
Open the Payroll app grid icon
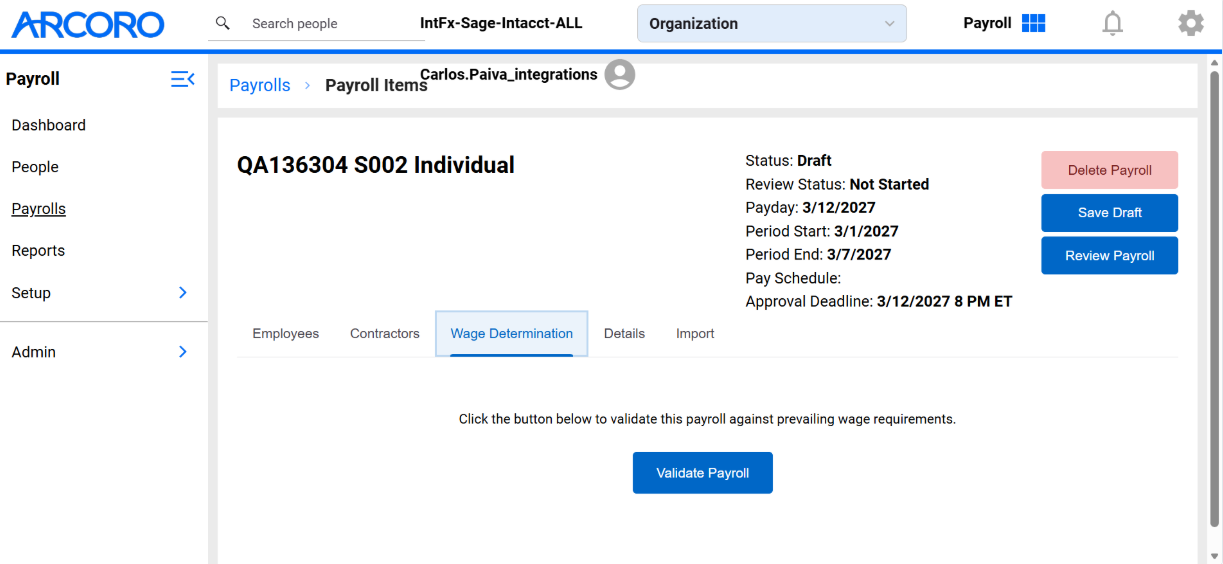point(1034,23)
